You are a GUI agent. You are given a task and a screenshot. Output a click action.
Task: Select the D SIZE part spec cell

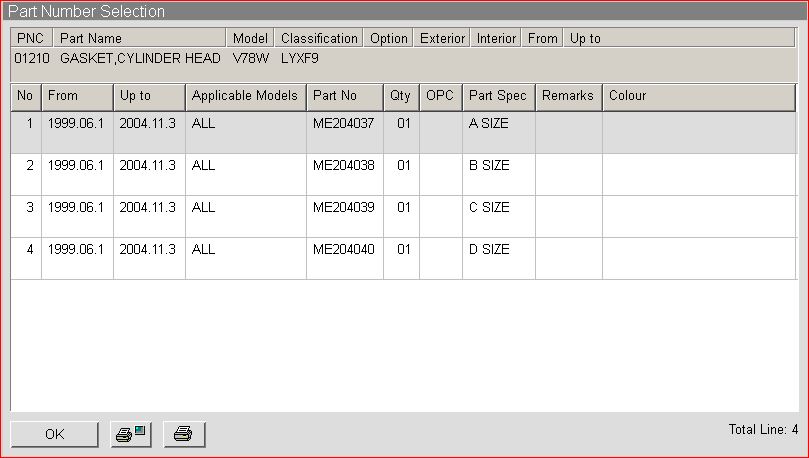click(489, 250)
